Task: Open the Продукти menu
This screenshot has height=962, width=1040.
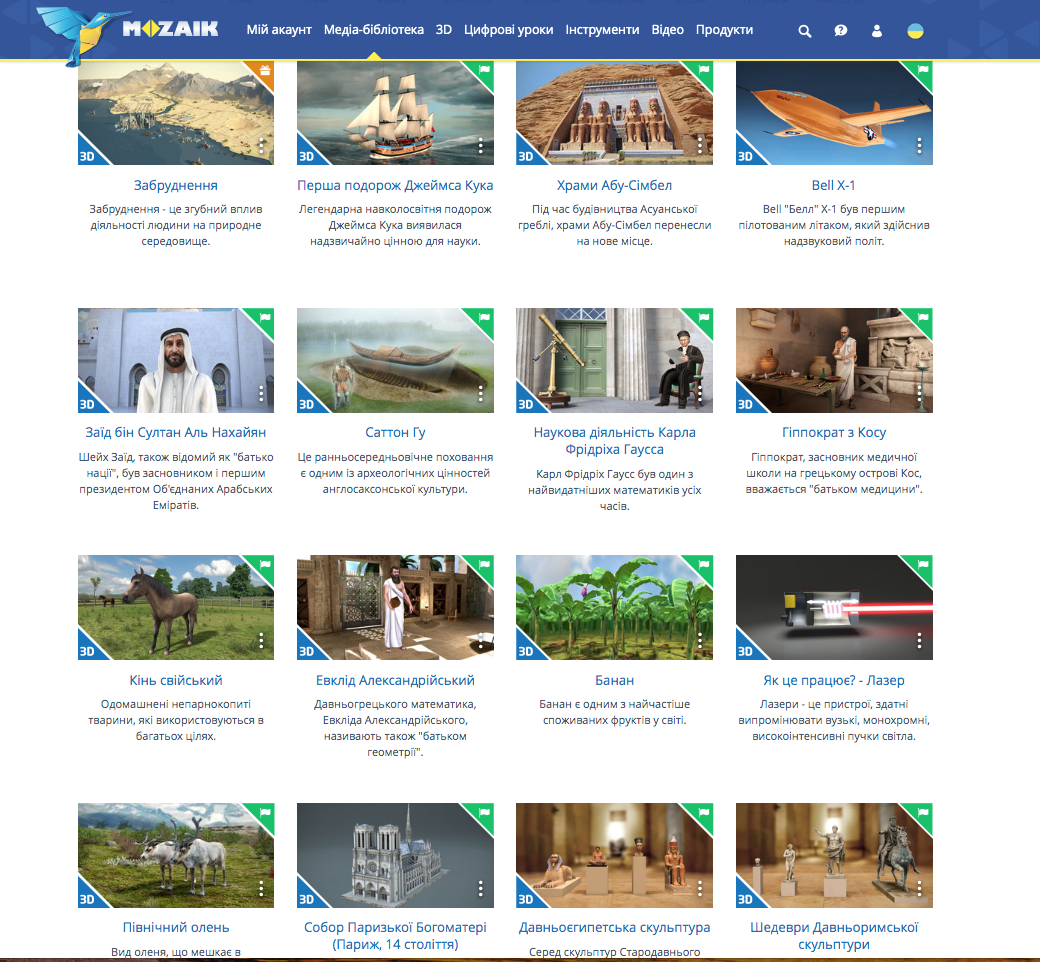Action: tap(724, 30)
